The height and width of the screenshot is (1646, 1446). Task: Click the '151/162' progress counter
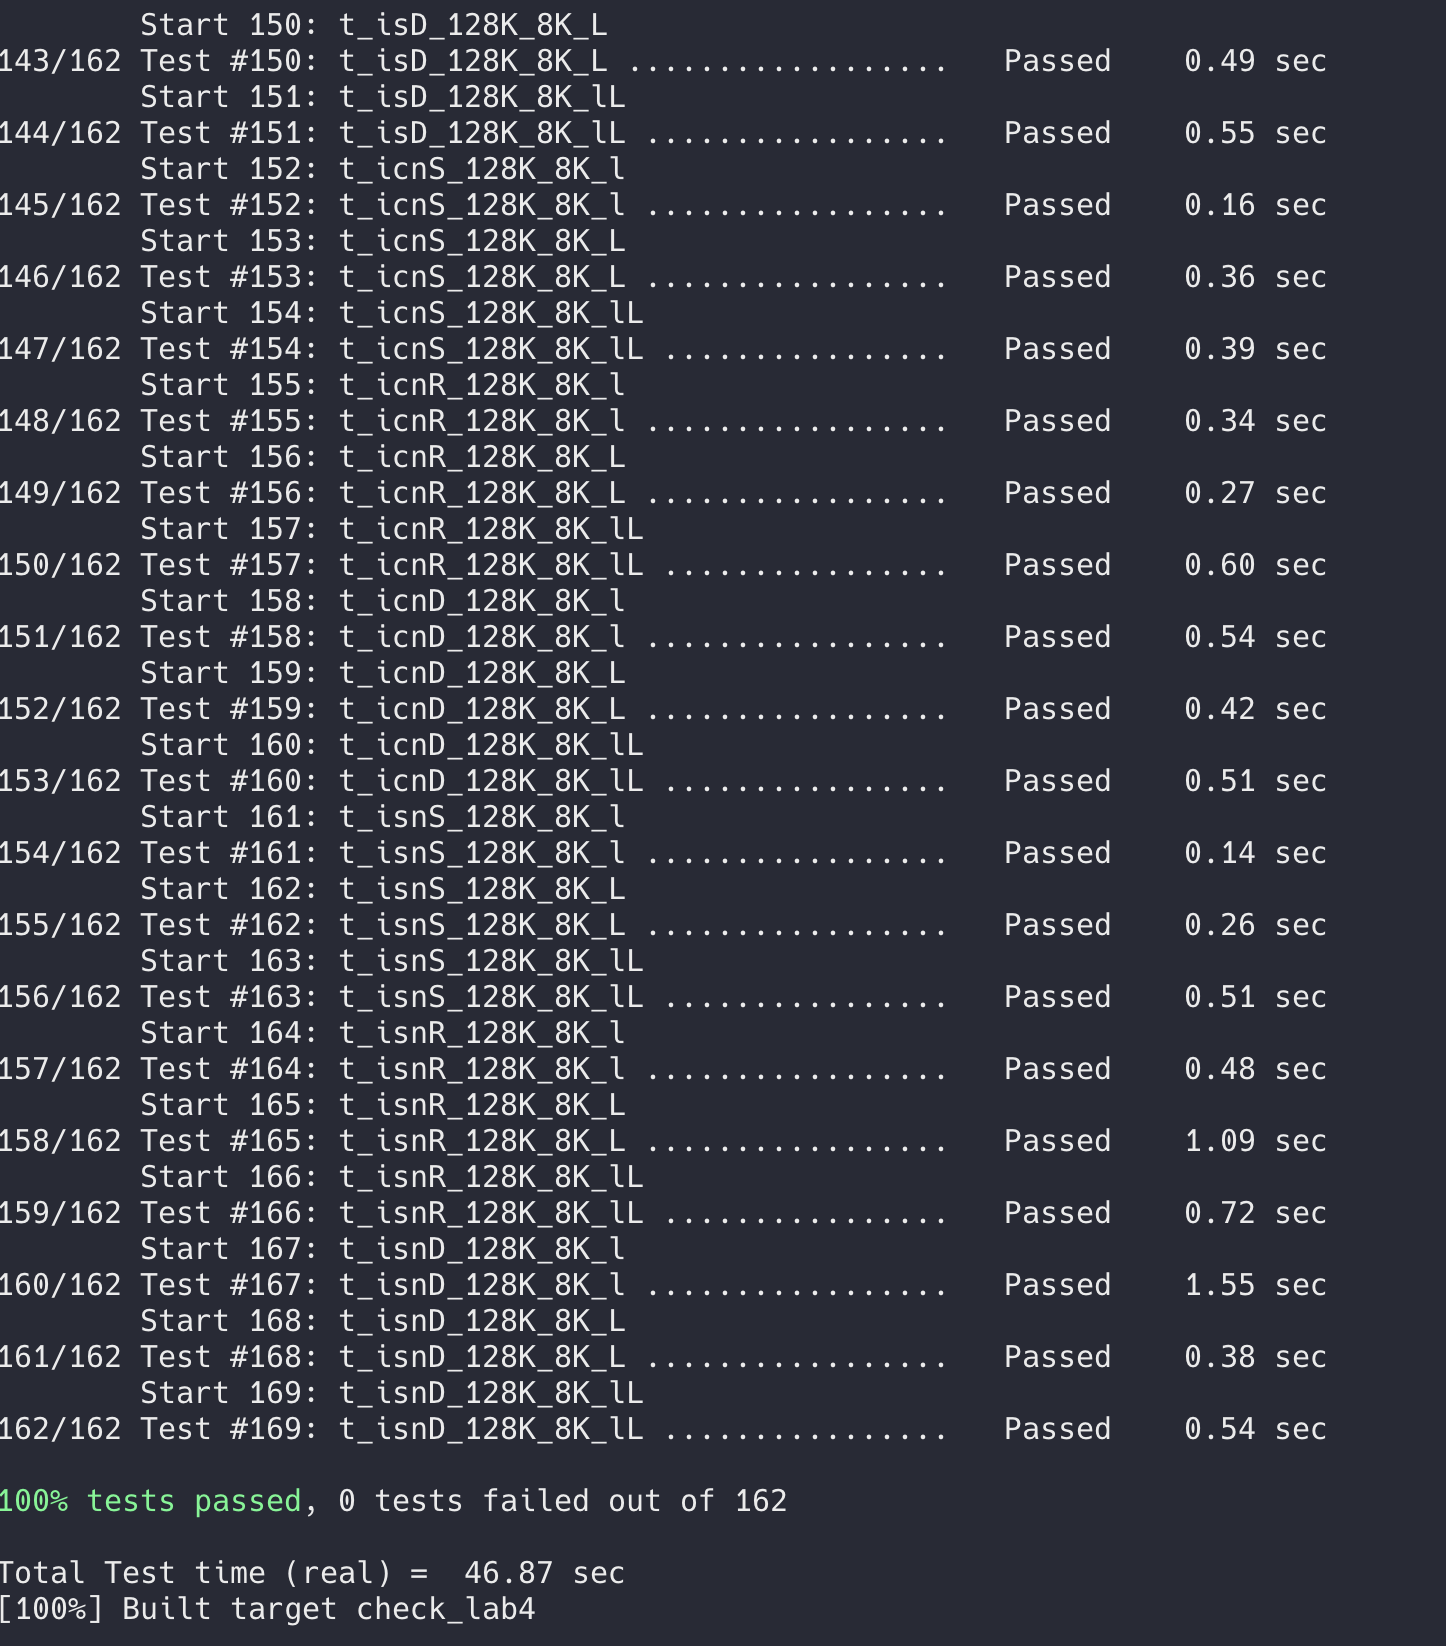[x=60, y=637]
